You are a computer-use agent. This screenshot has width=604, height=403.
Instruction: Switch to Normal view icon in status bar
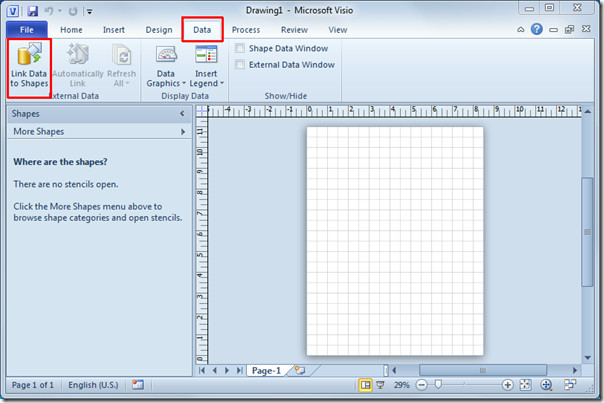[x=366, y=385]
